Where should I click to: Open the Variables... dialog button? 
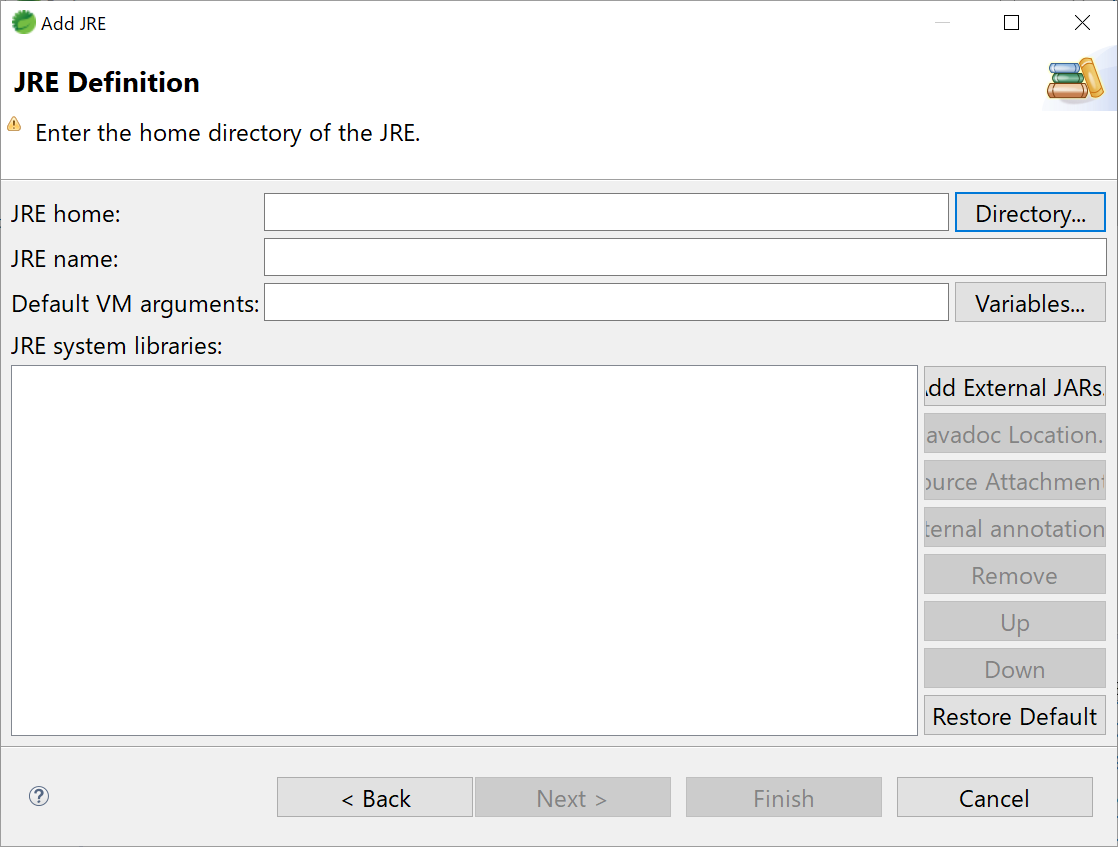(1030, 302)
